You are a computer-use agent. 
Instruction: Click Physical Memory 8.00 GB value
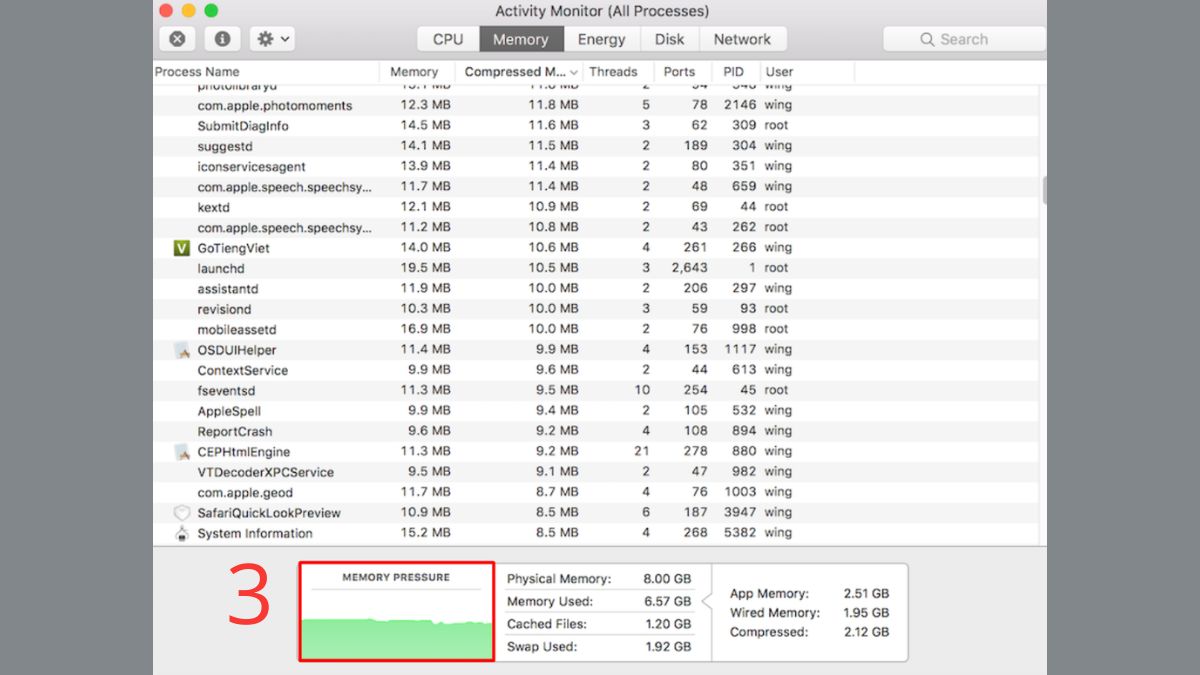coord(667,579)
